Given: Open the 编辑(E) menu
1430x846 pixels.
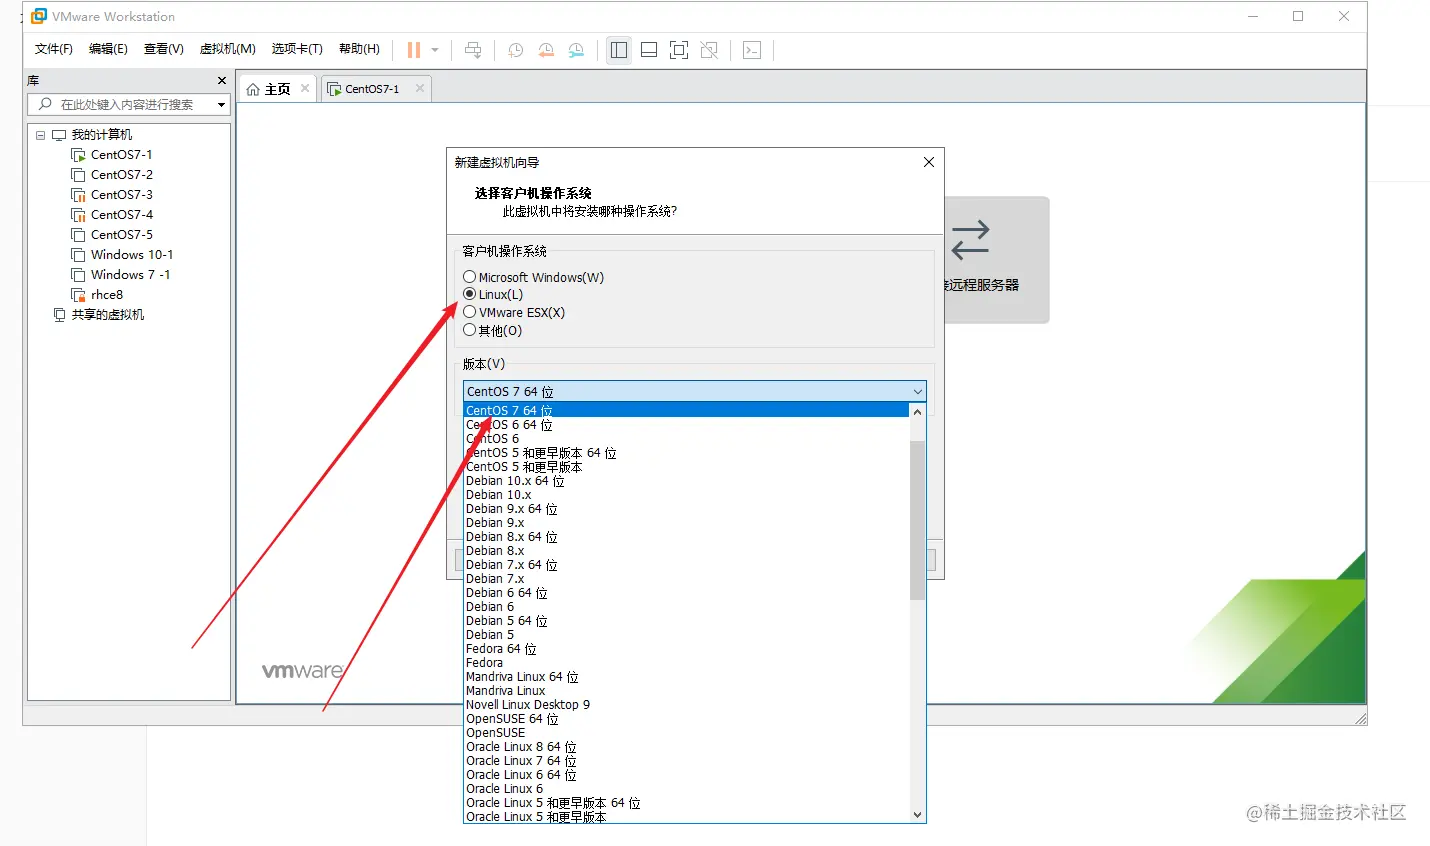Looking at the screenshot, I should click(108, 49).
